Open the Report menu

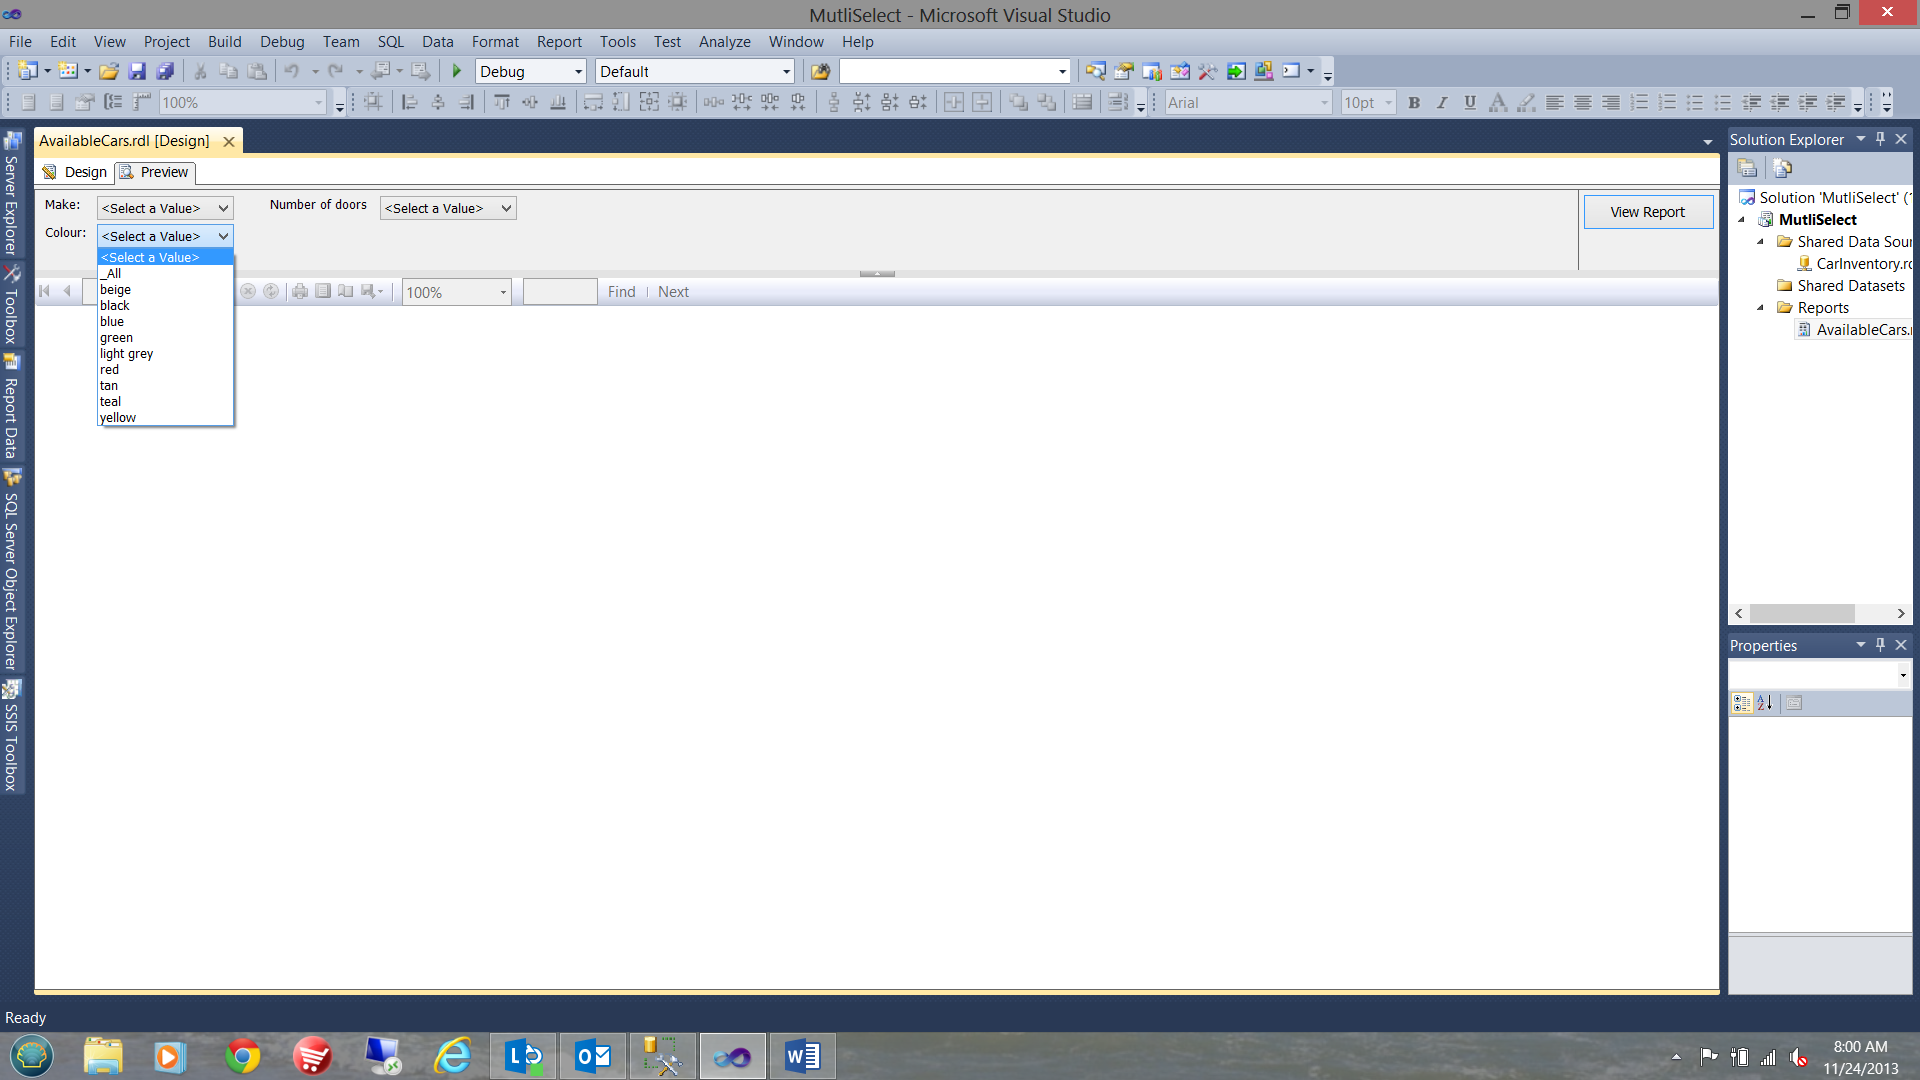(x=558, y=42)
